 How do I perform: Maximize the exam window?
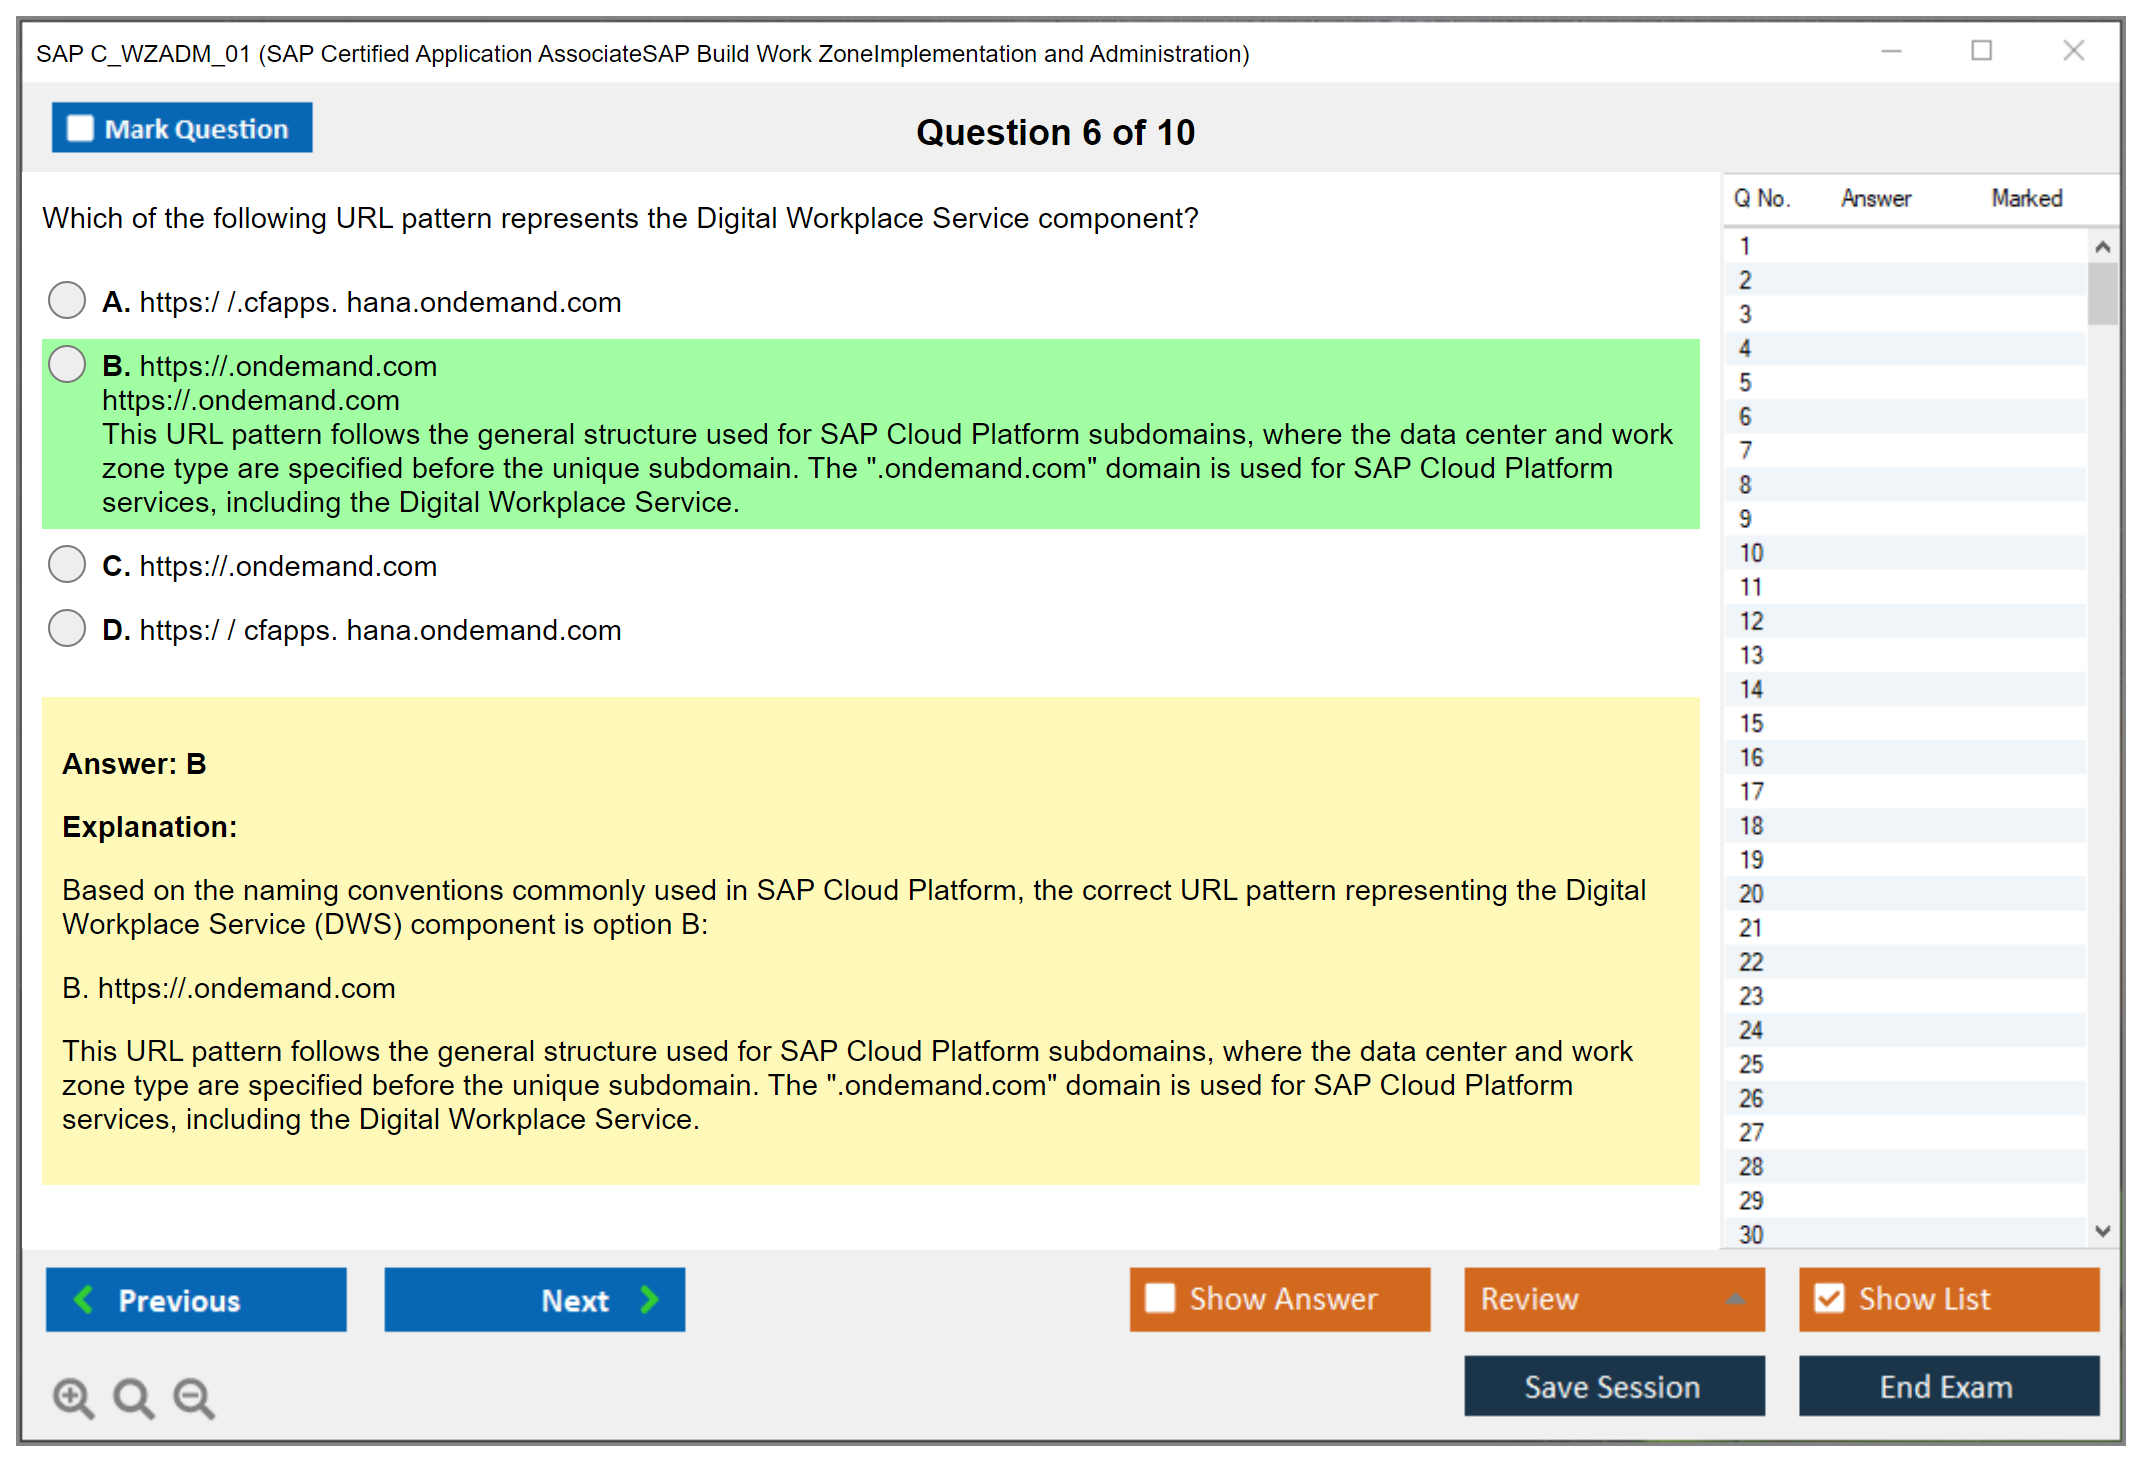[1981, 51]
